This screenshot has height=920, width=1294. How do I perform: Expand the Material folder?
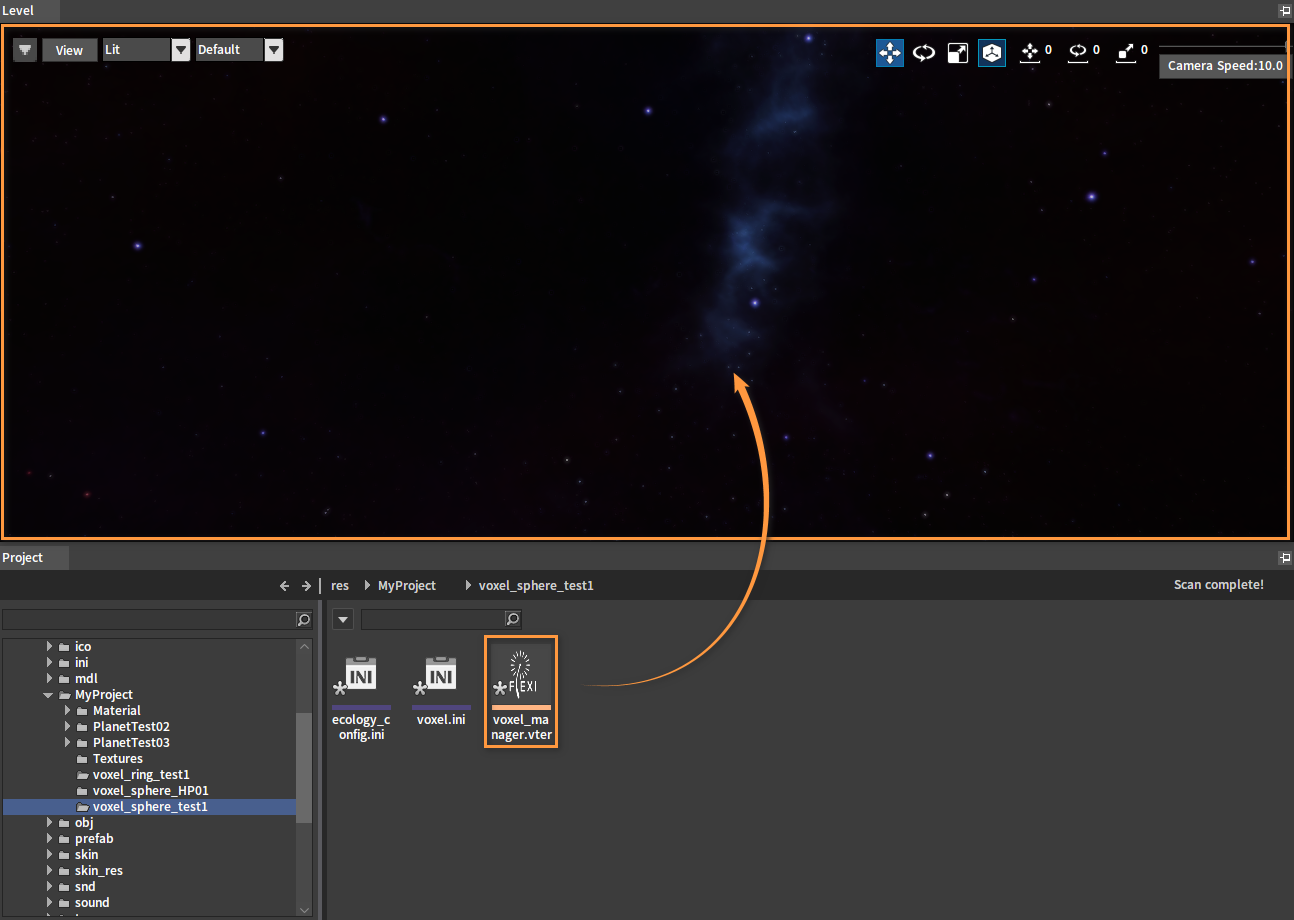click(x=67, y=711)
